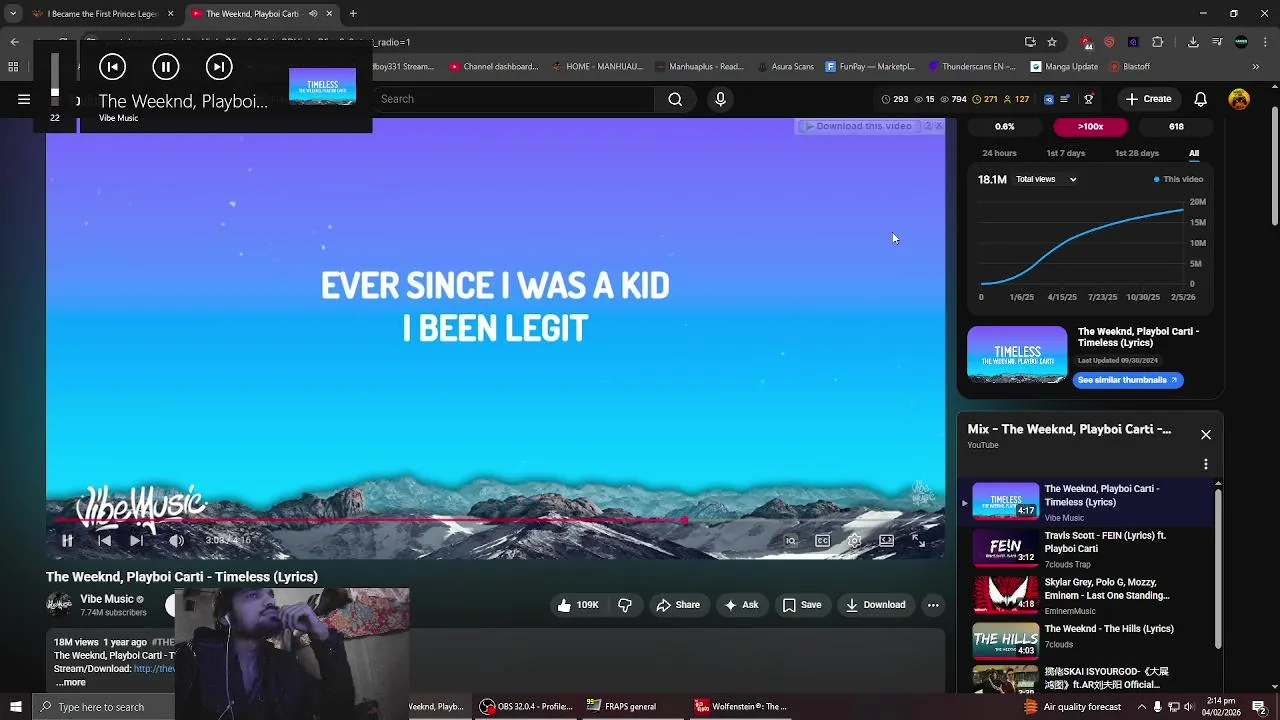Play Travis Scott - FEIN (Lyrics) from the Mix
The width and height of the screenshot is (1280, 720).
[x=1090, y=549]
